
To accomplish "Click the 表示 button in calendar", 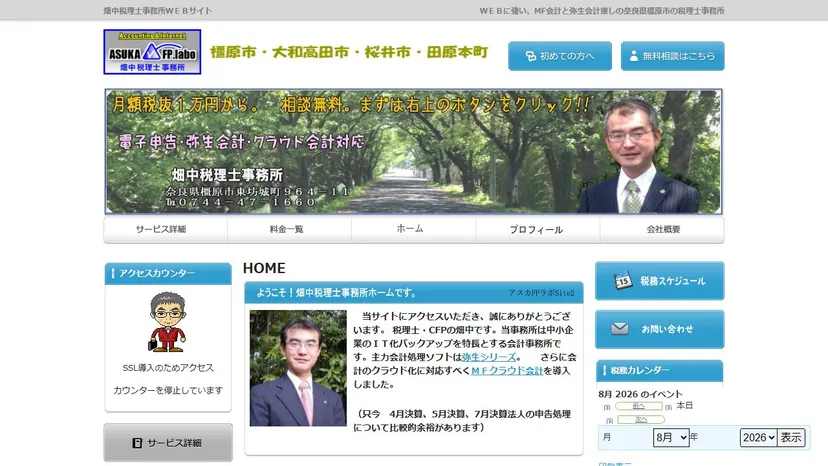I will point(791,437).
